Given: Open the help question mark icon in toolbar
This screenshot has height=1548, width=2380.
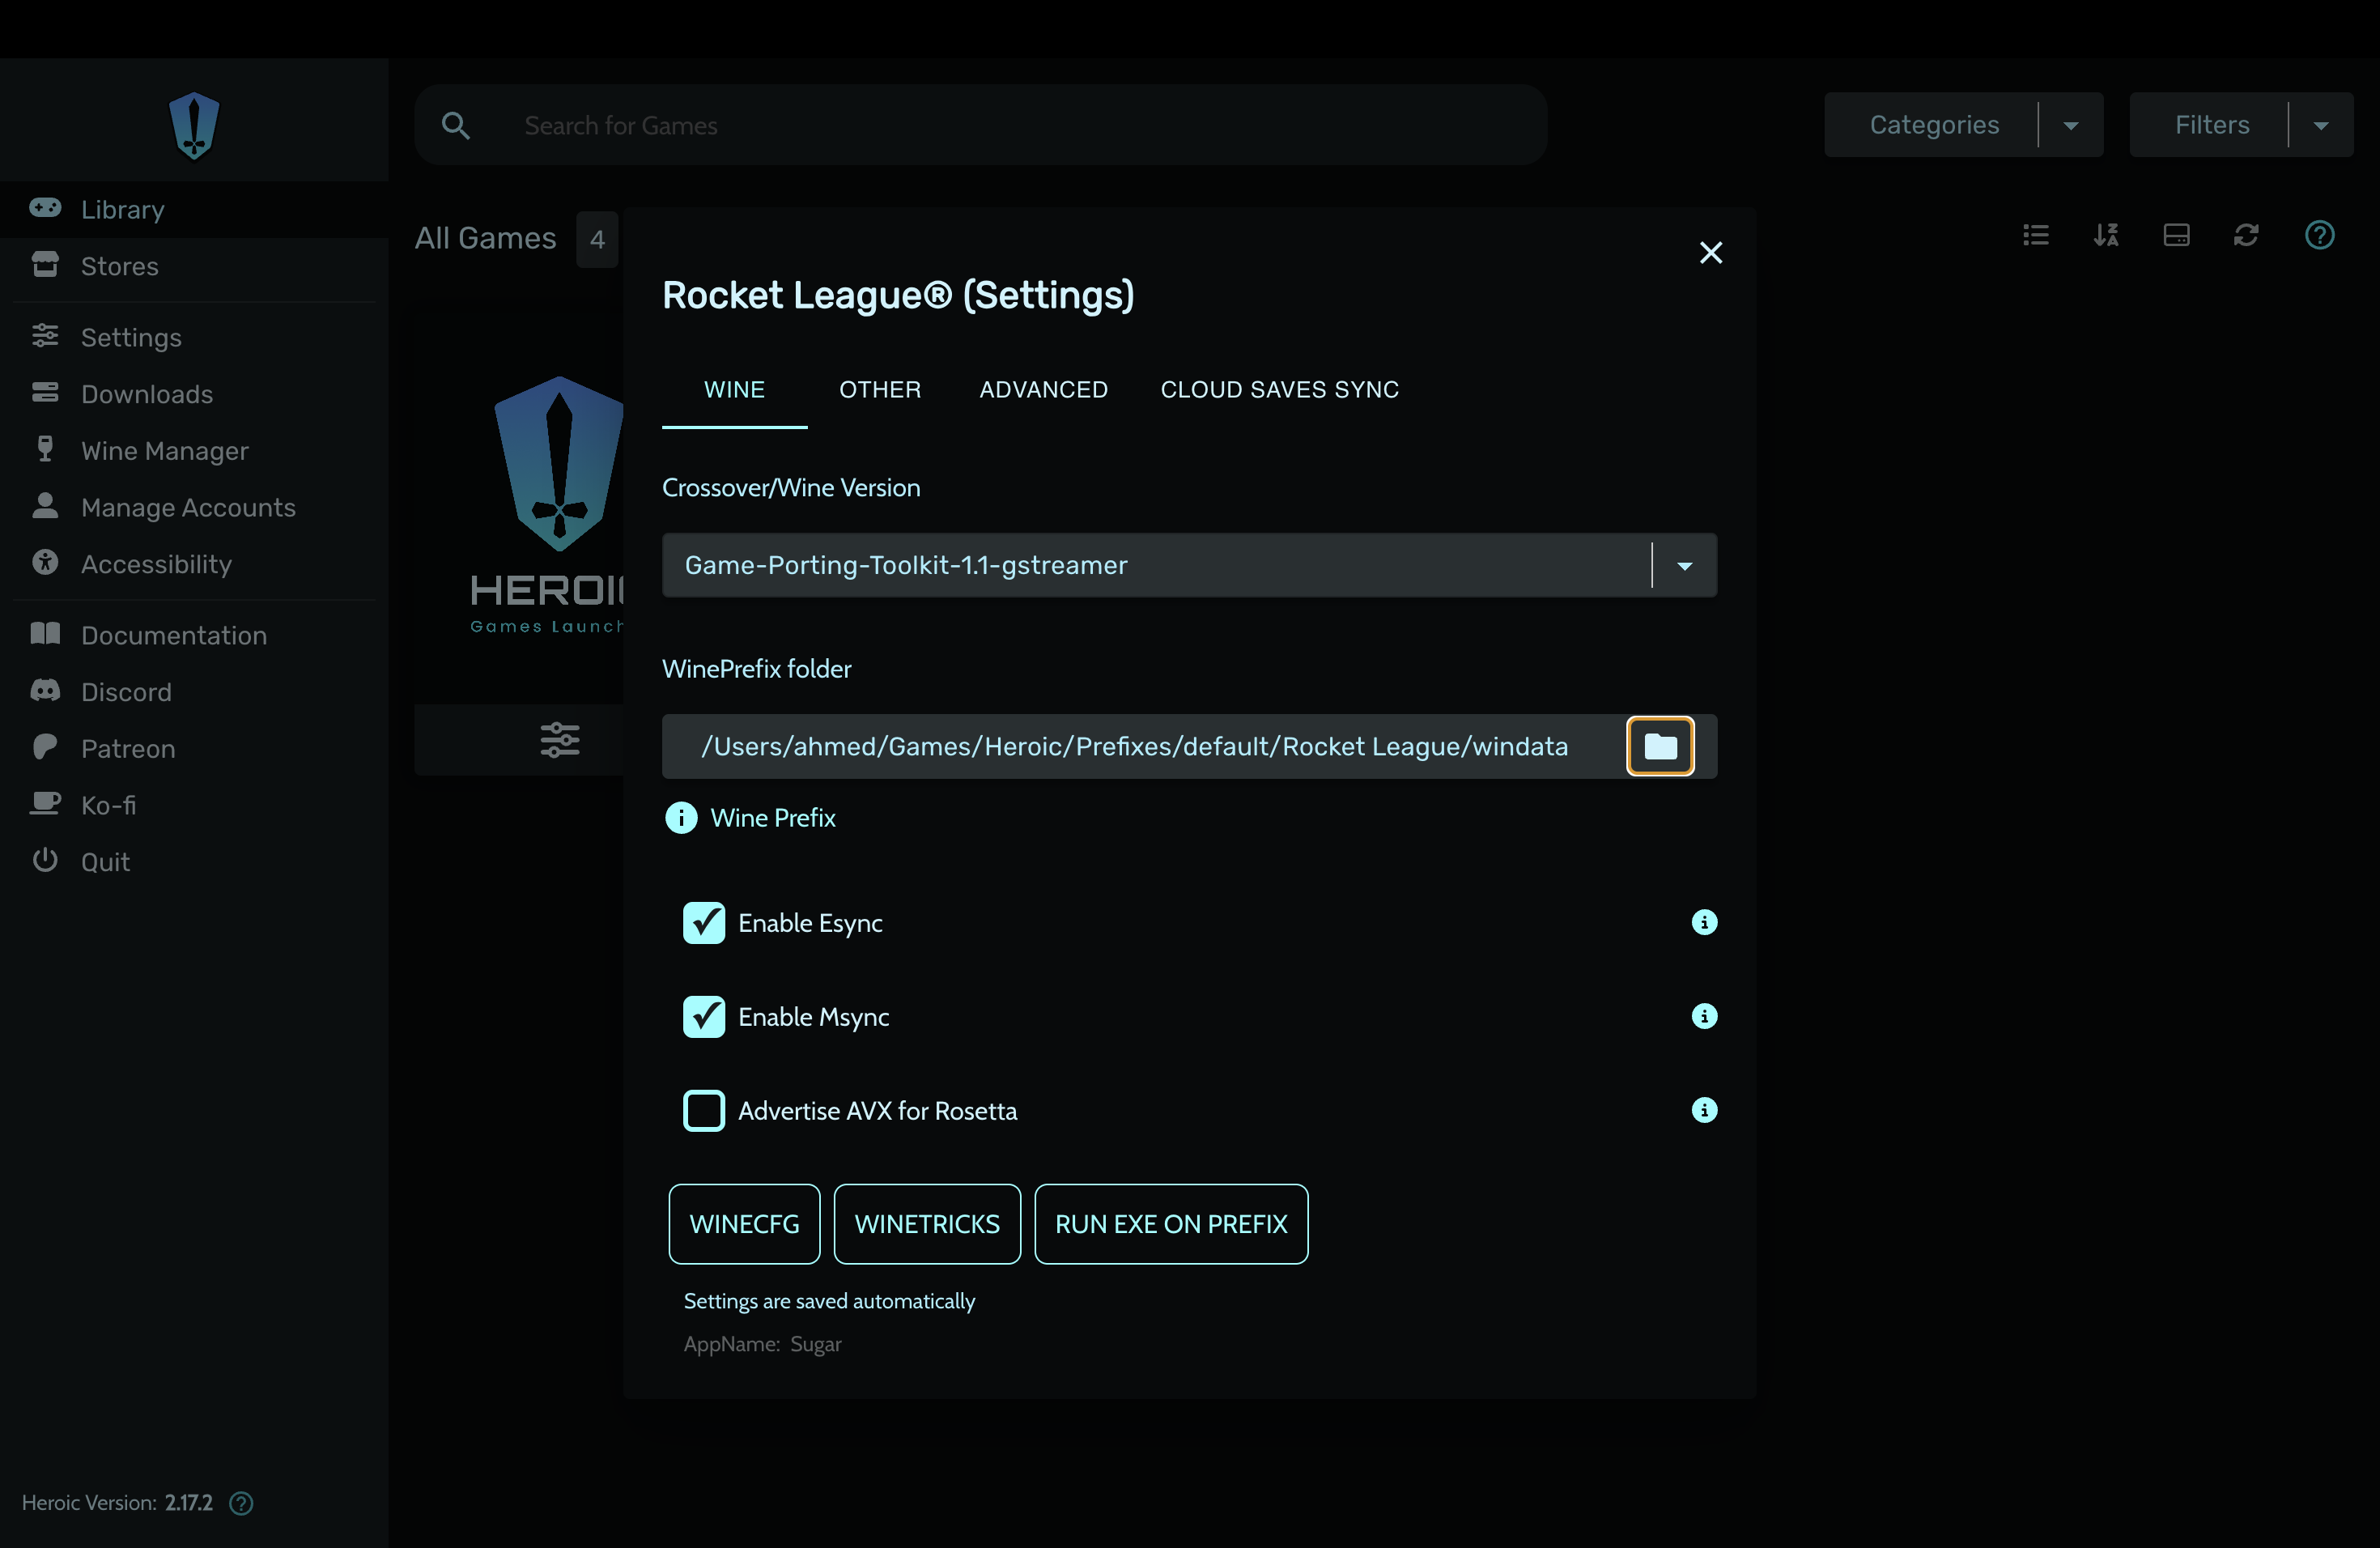Looking at the screenshot, I should click(x=2319, y=235).
